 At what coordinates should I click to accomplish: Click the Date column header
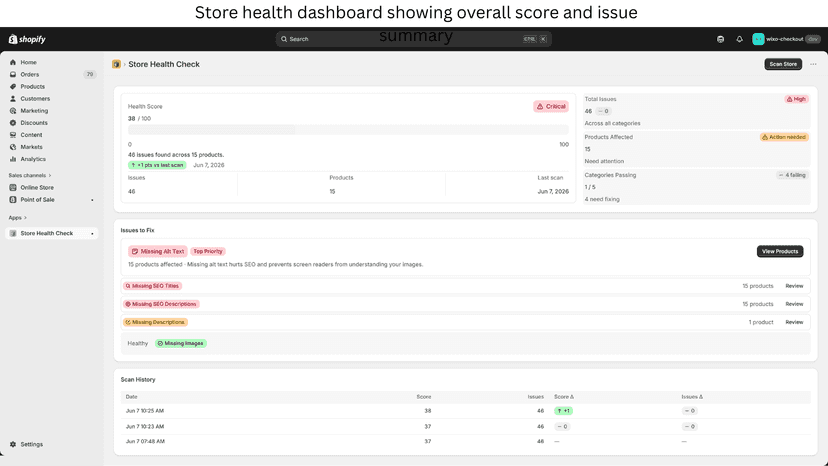coord(131,397)
